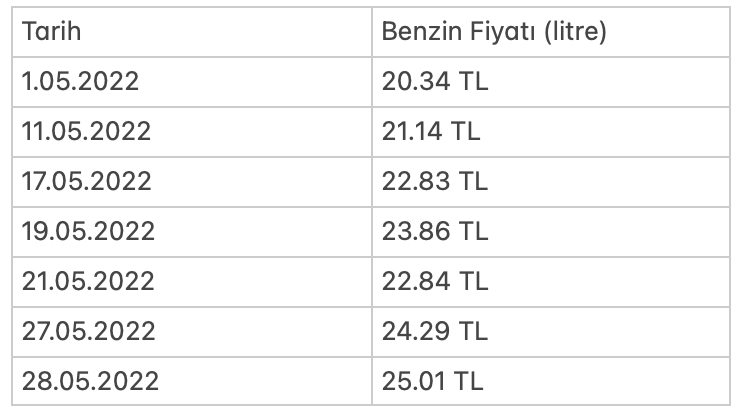Select the Benzin Fiyatı (litre) header cell
Viewport: 738px width, 412px height.
pyautogui.click(x=551, y=32)
